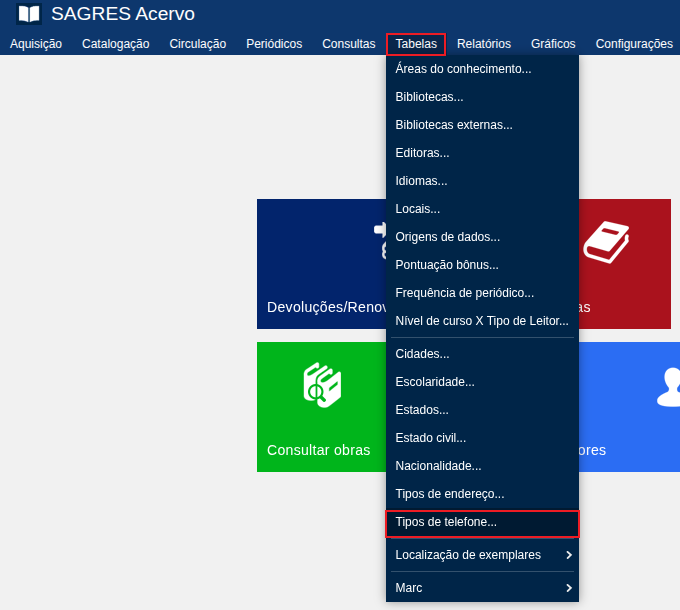Screen dimensions: 680x610
Task: Choose Nível de curso X Tipo de Leitor
Action: 482,321
